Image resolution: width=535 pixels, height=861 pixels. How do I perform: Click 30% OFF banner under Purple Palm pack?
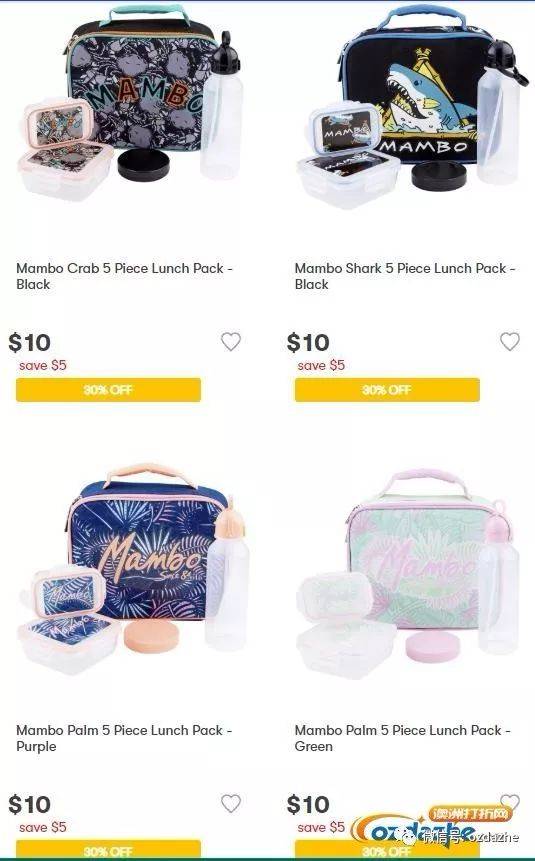108,849
